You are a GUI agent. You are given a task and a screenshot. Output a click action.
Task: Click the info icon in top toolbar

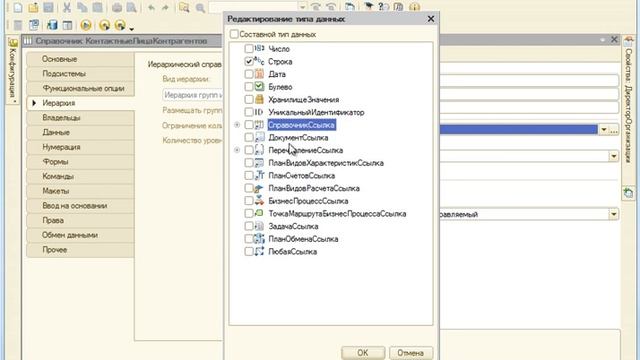click(x=414, y=7)
